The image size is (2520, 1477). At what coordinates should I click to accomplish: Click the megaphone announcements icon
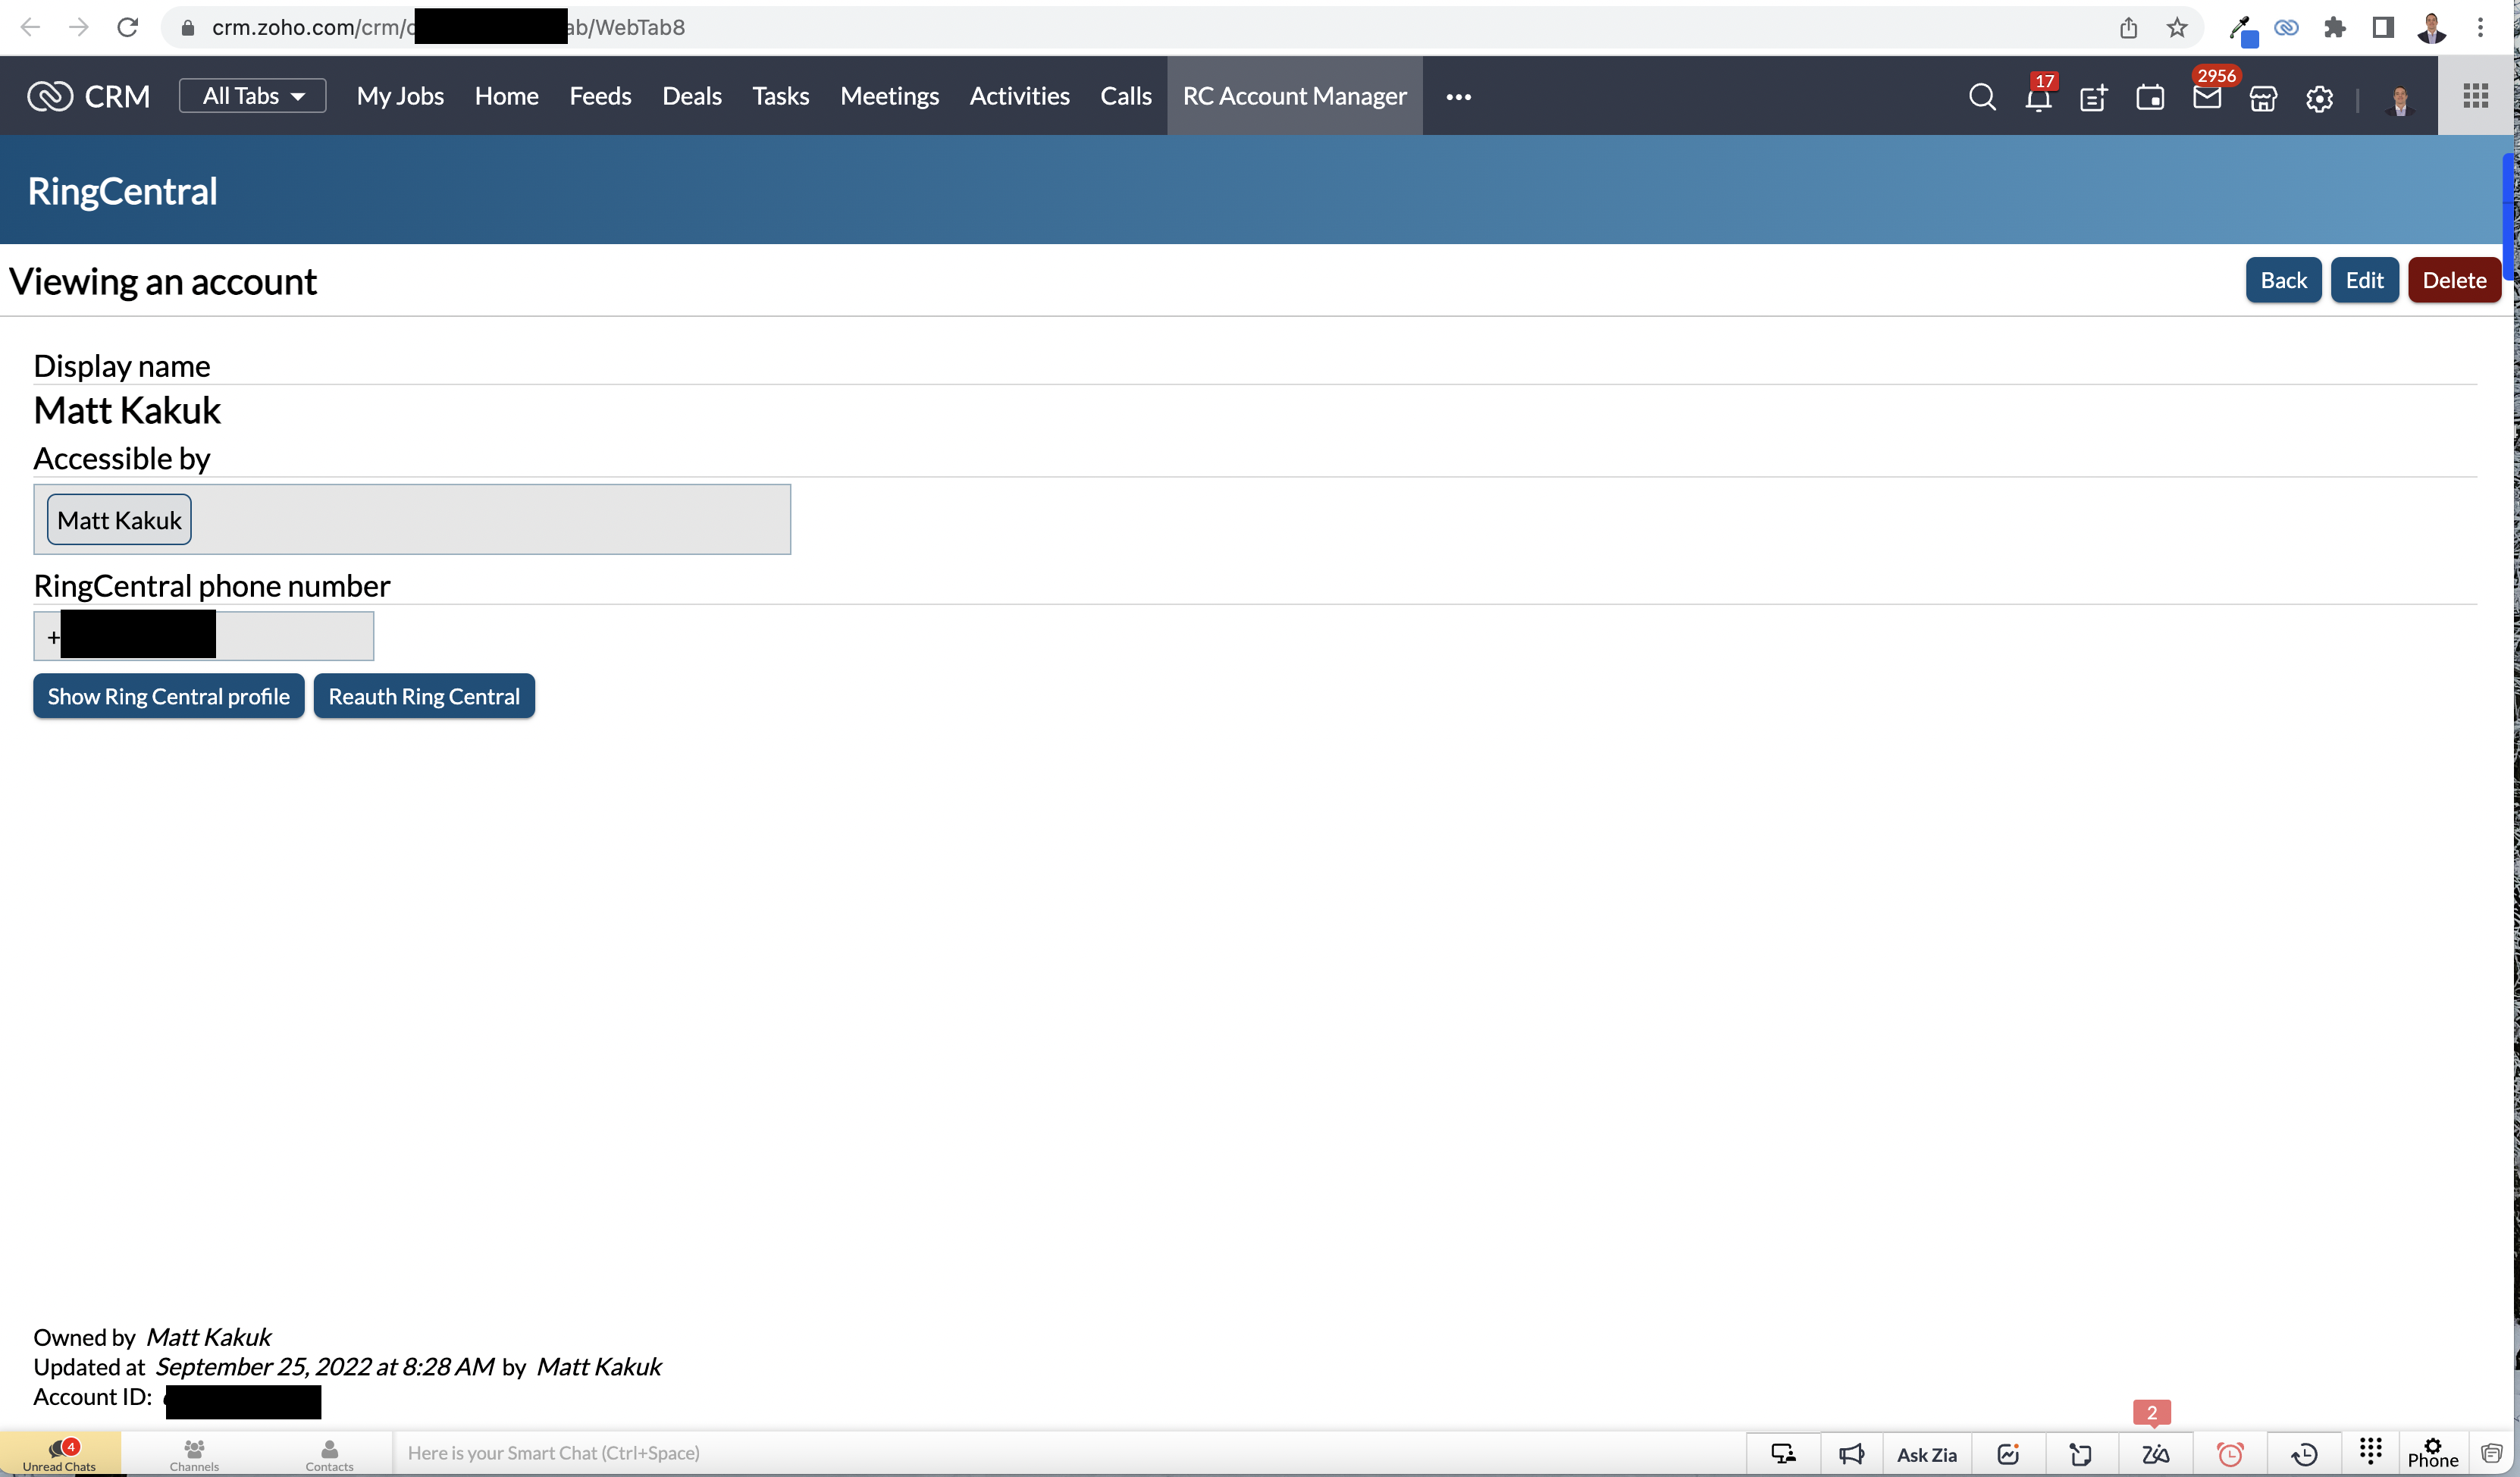point(1851,1454)
